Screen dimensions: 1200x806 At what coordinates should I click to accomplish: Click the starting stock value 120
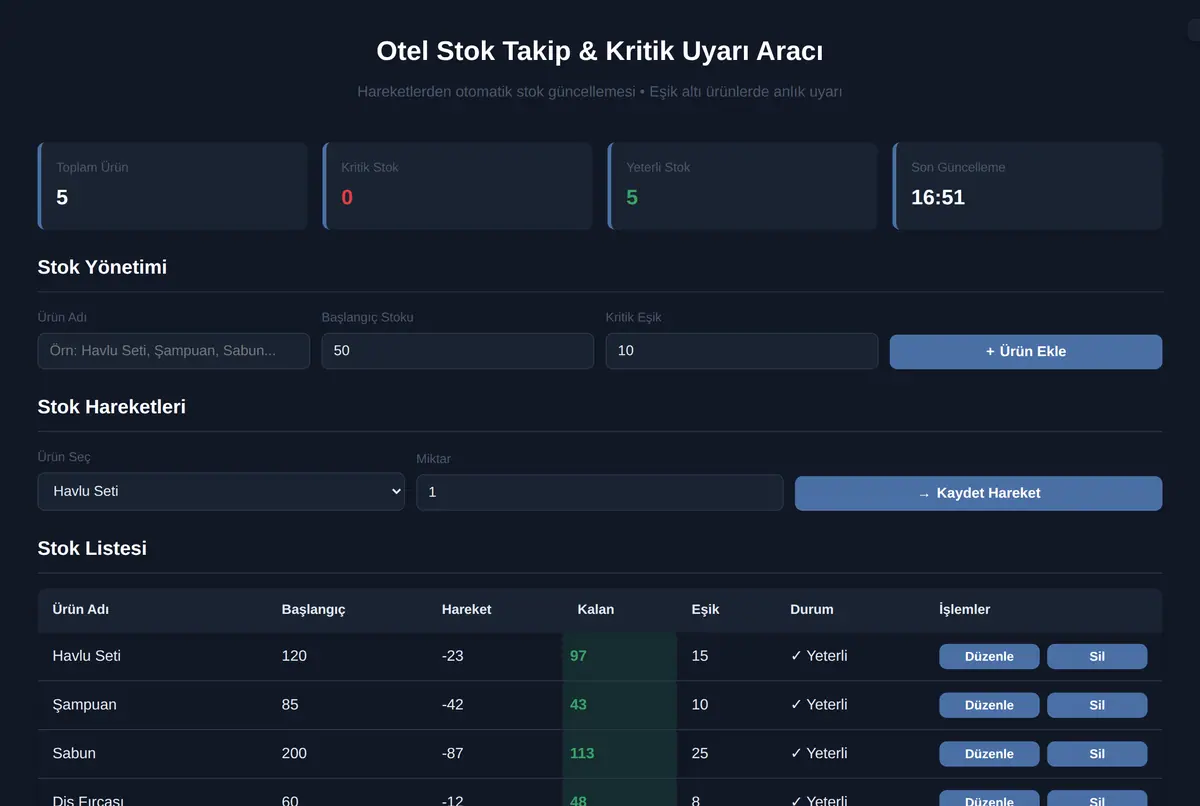(x=294, y=656)
